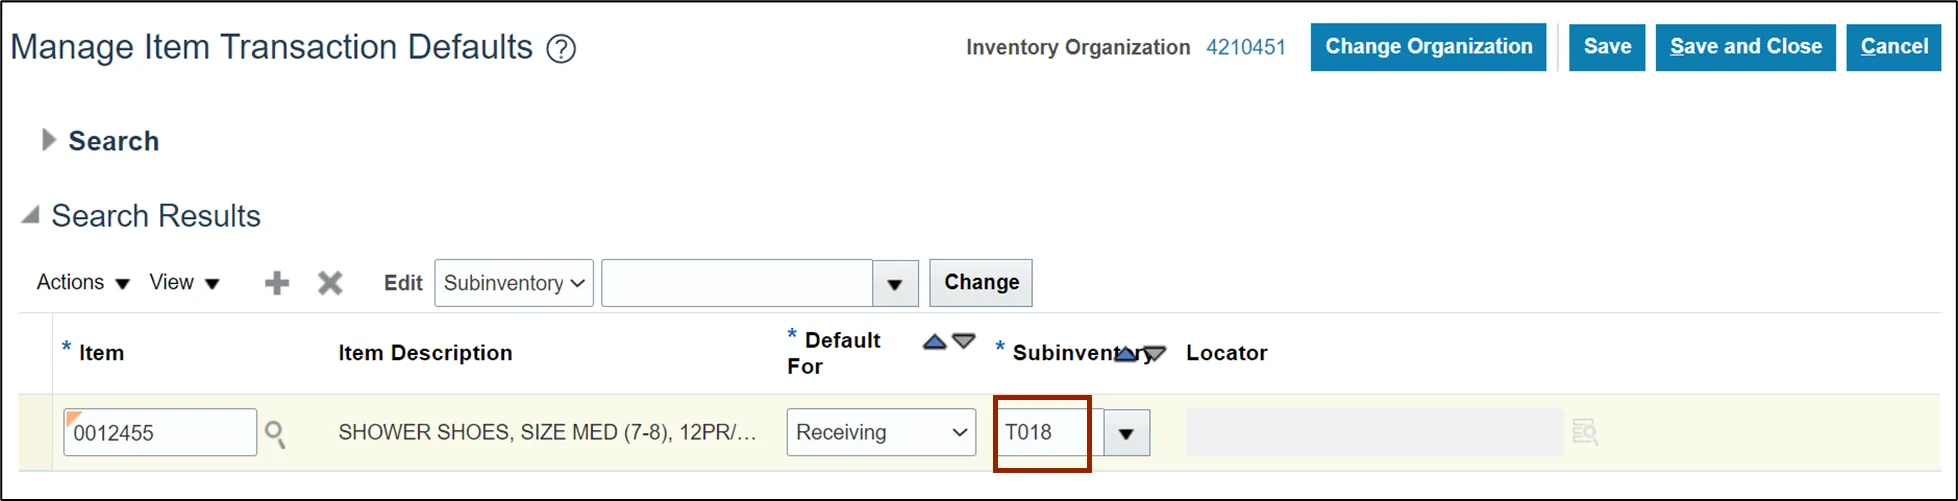Search for item using magnifier icon

click(x=275, y=434)
